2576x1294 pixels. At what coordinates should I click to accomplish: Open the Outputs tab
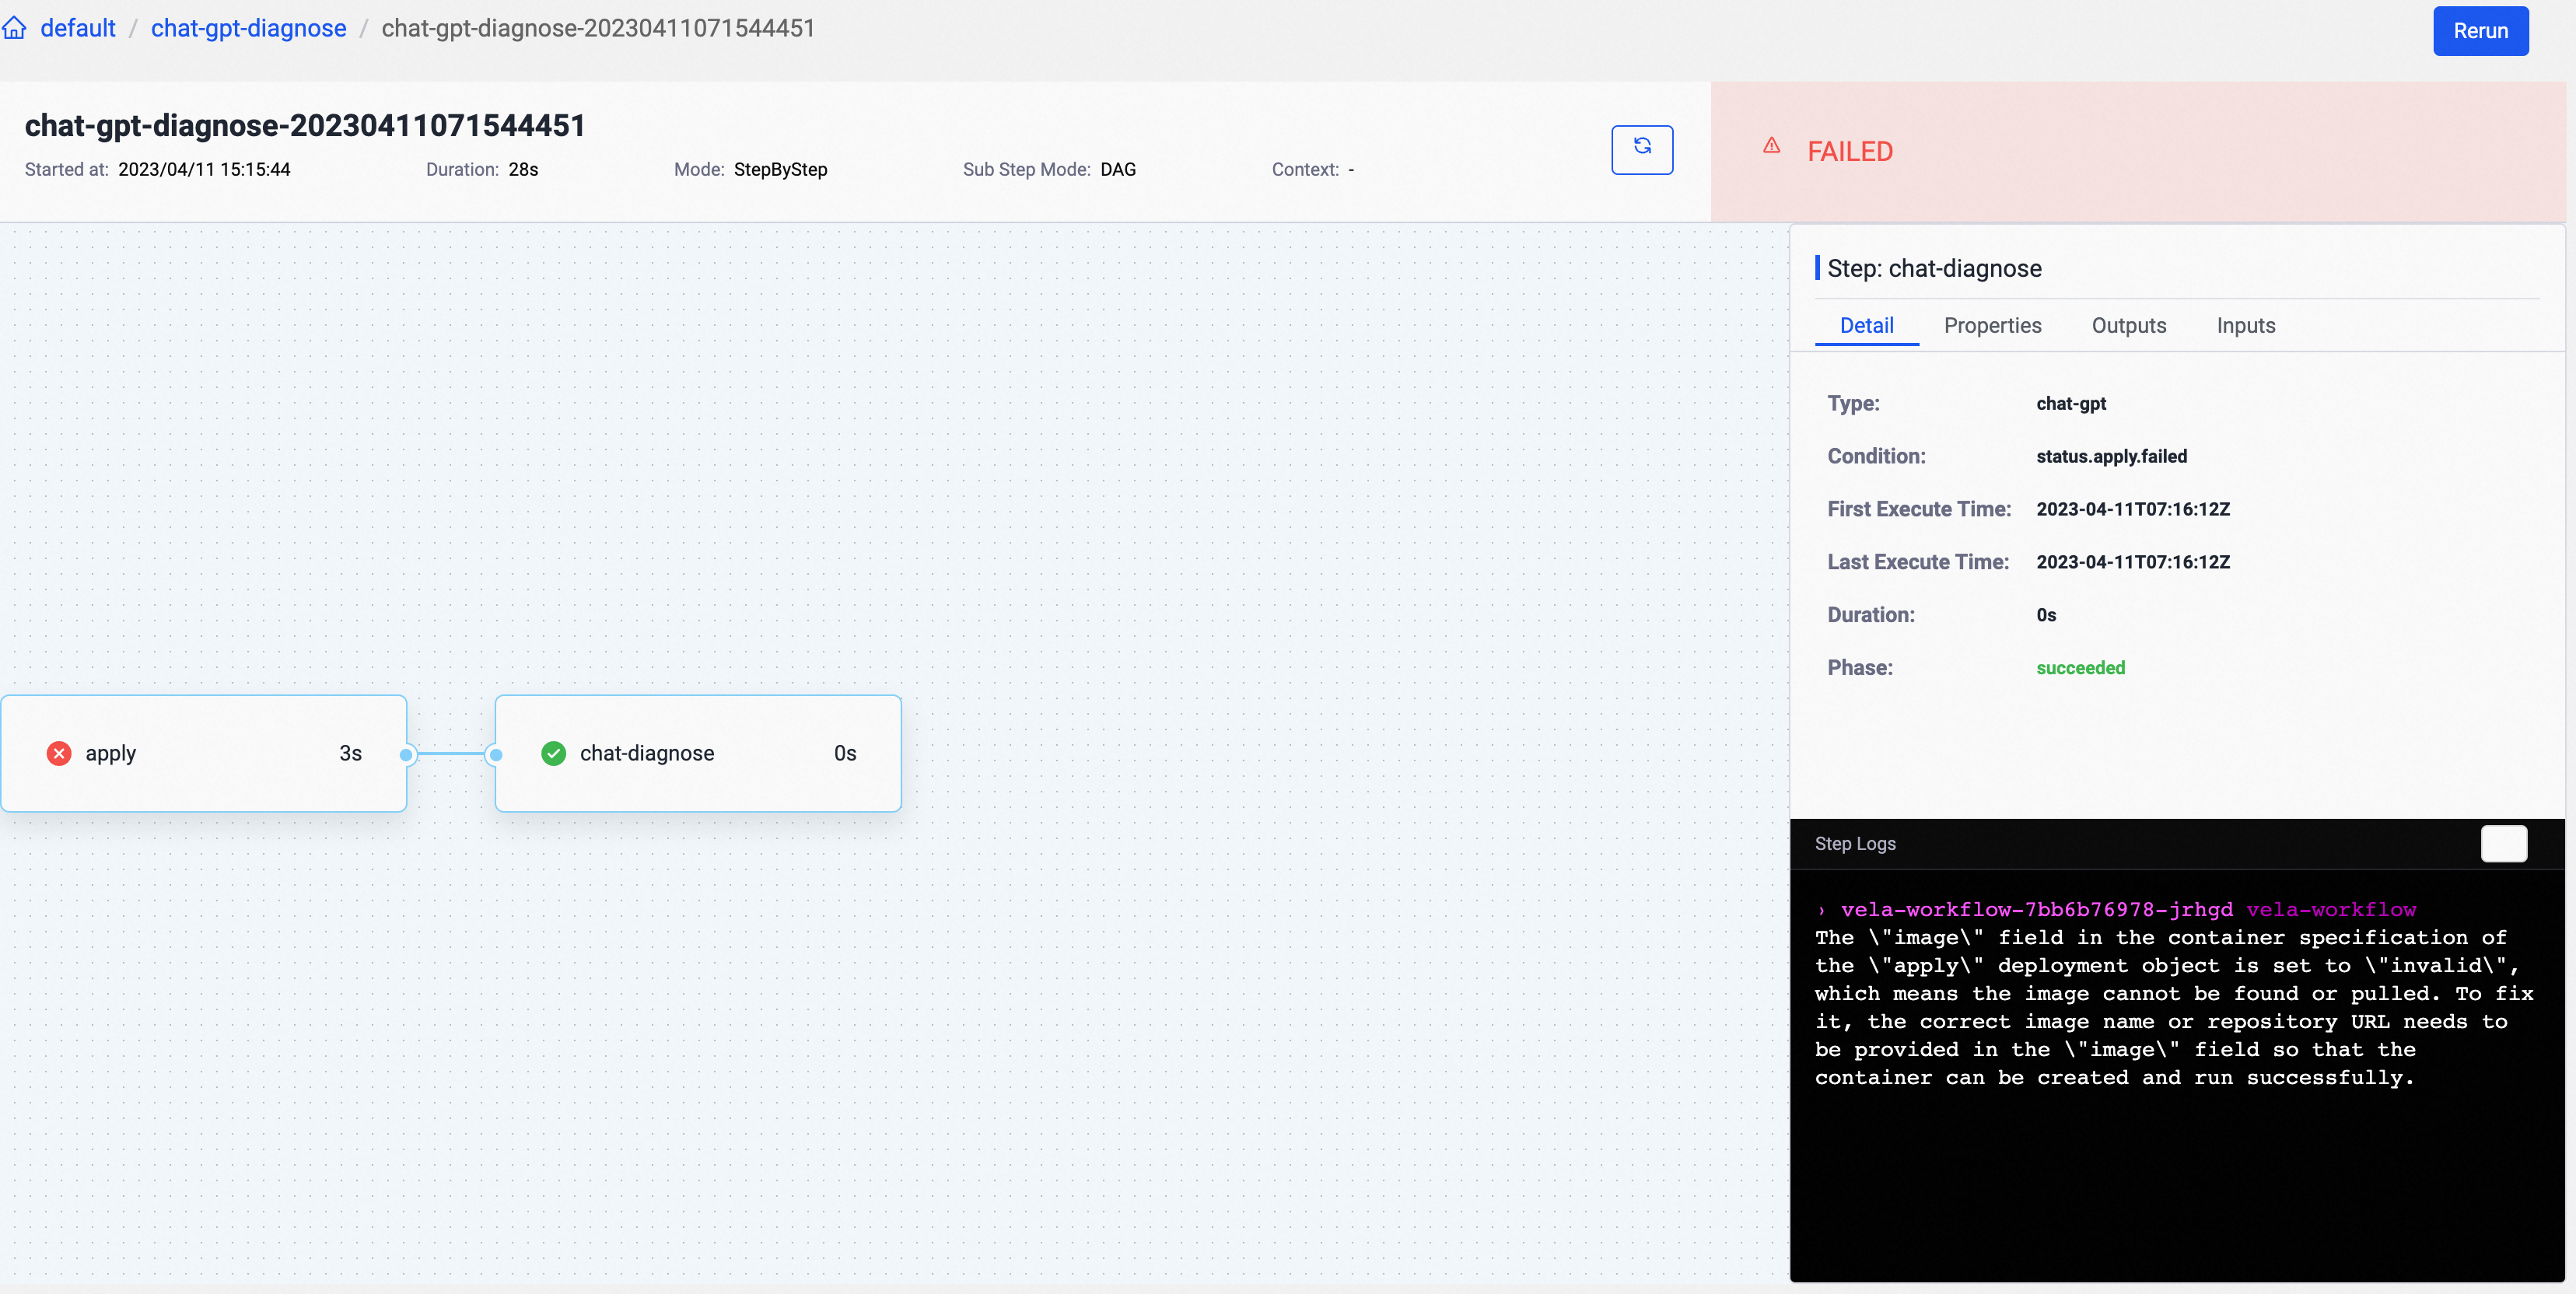tap(2128, 326)
